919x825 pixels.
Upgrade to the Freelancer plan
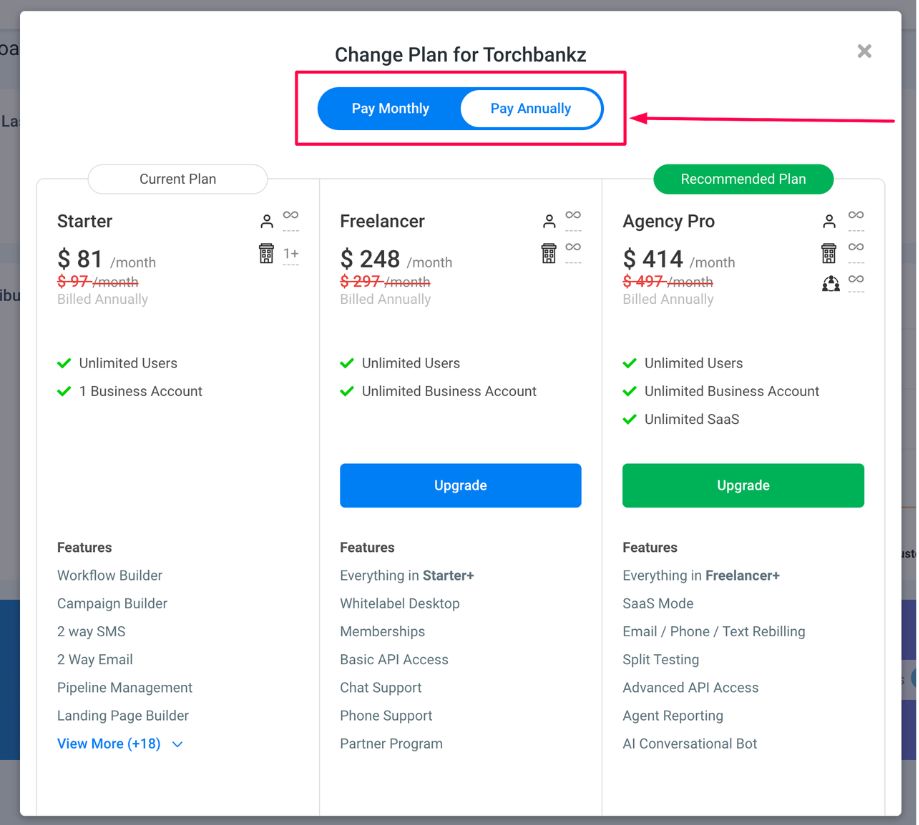pos(460,485)
